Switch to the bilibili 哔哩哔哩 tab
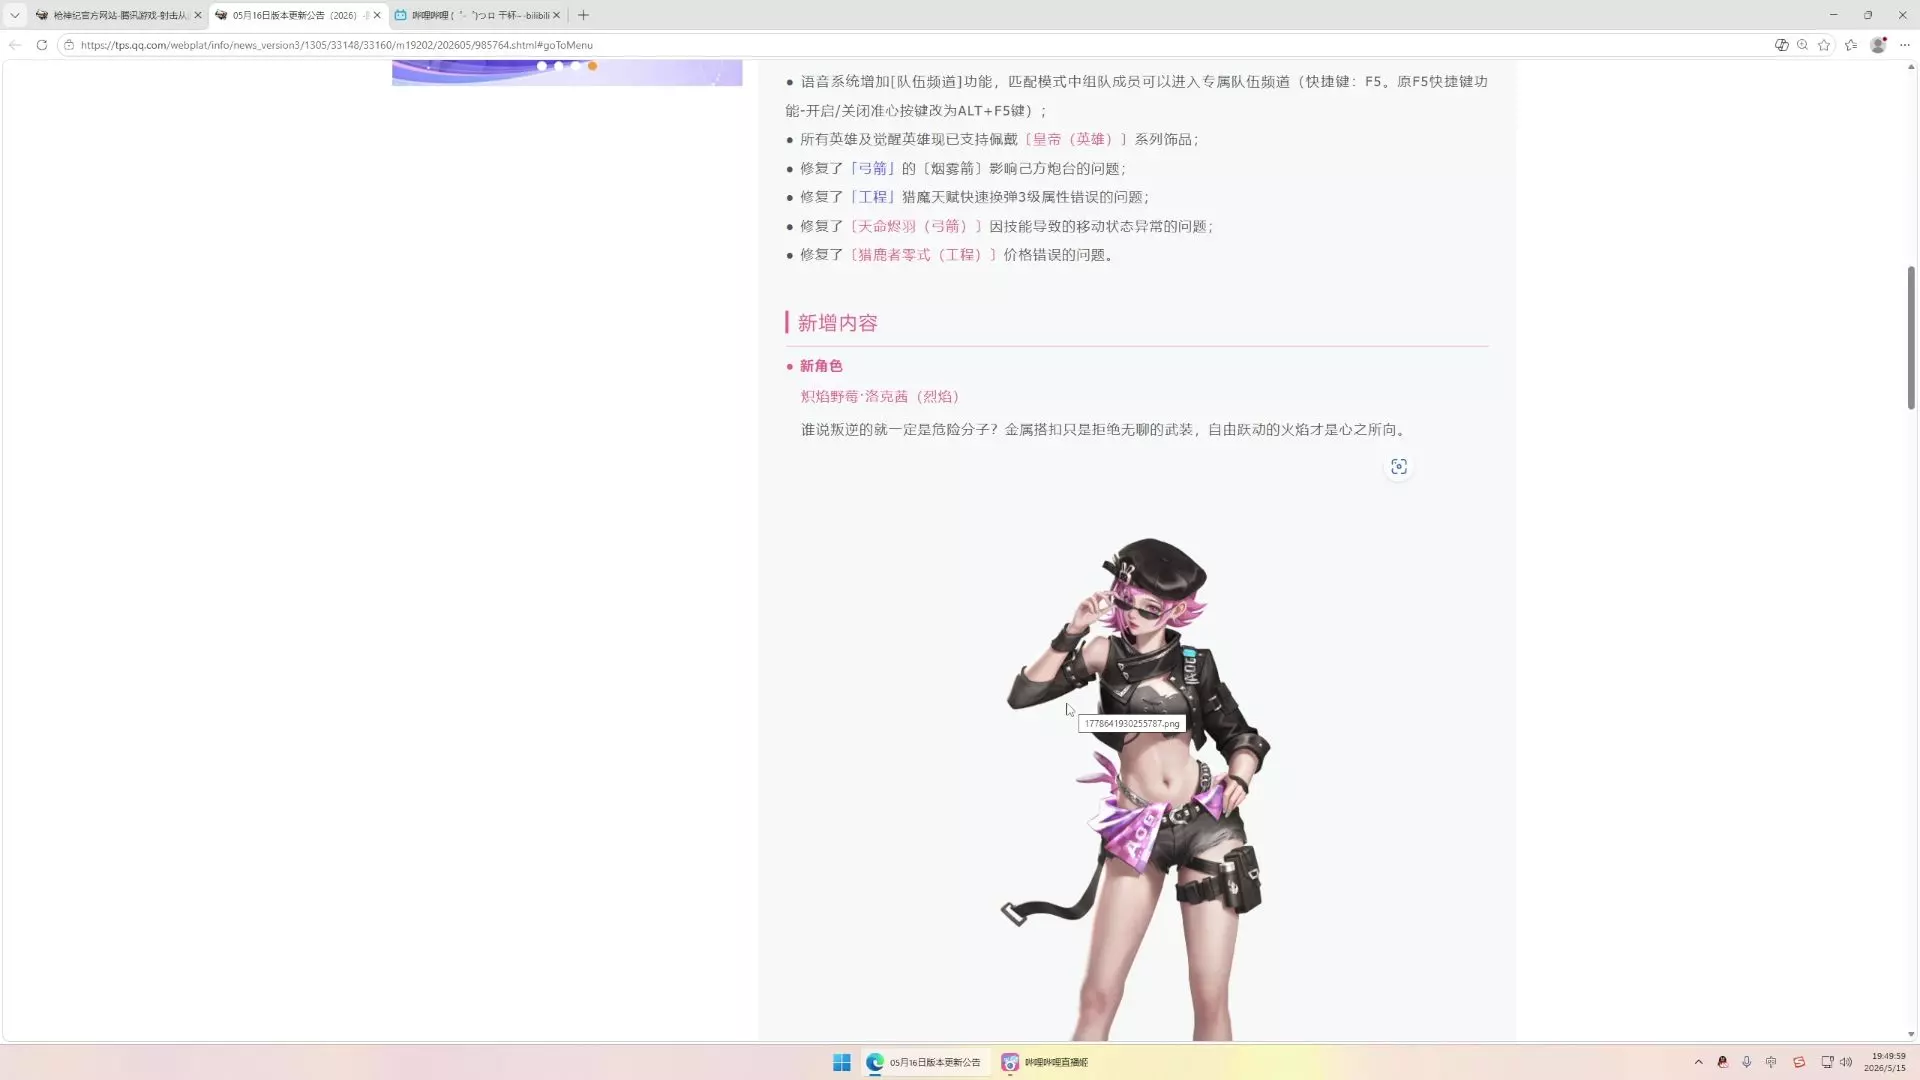This screenshot has height=1080, width=1920. point(478,15)
